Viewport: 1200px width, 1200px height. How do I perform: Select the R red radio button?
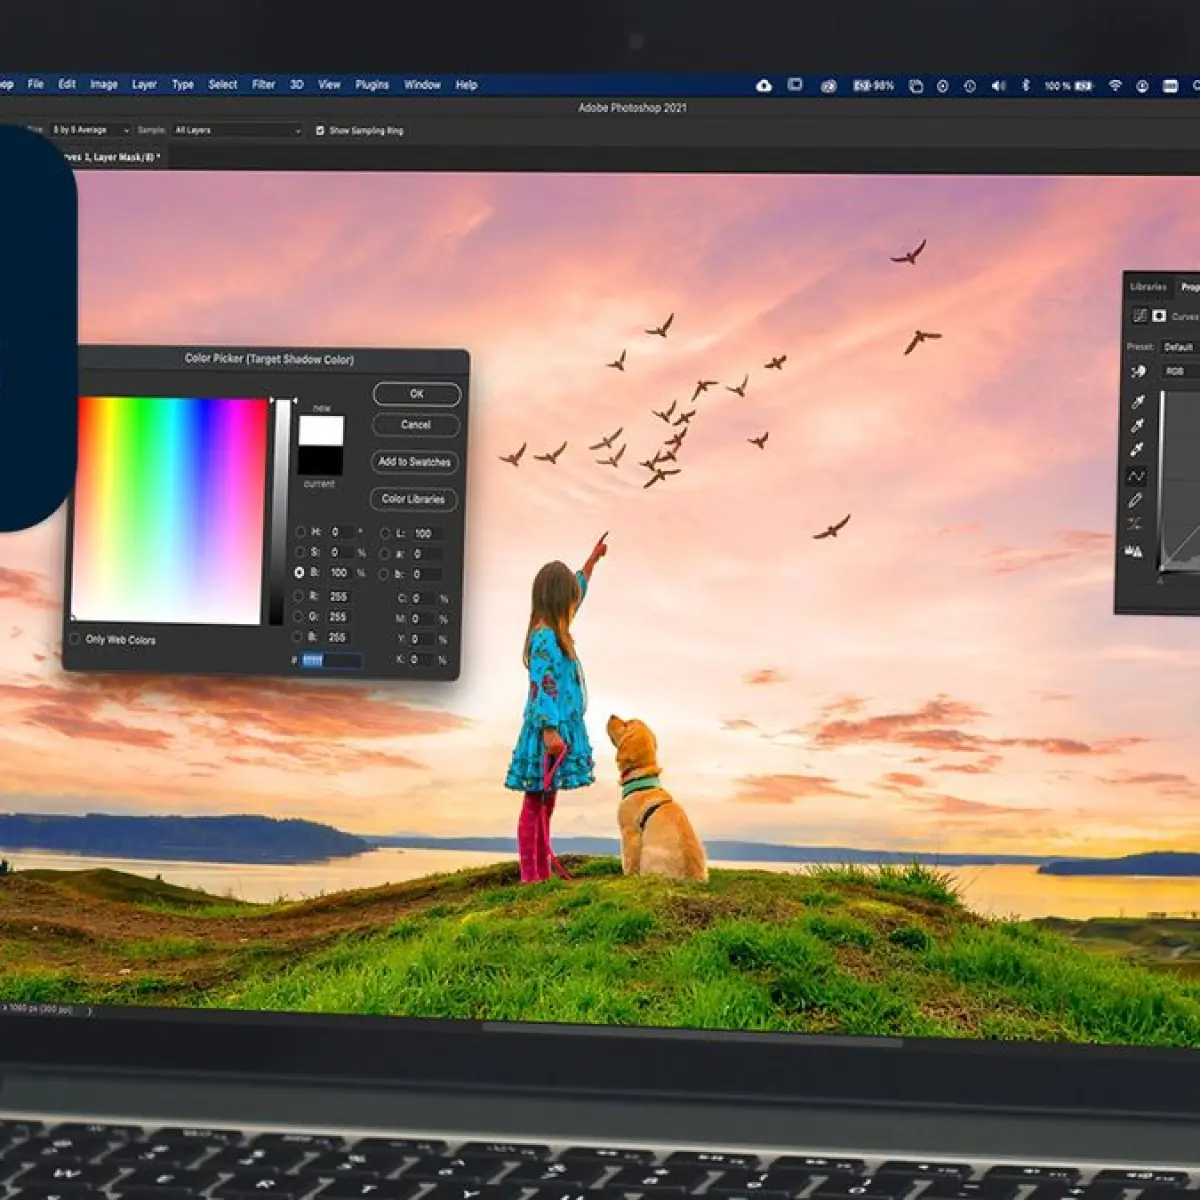pyautogui.click(x=298, y=596)
